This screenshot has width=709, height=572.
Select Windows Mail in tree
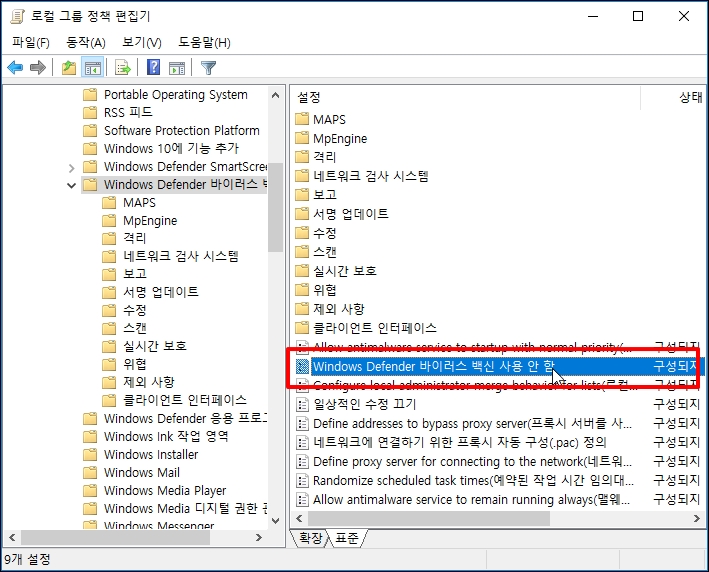[x=142, y=473]
